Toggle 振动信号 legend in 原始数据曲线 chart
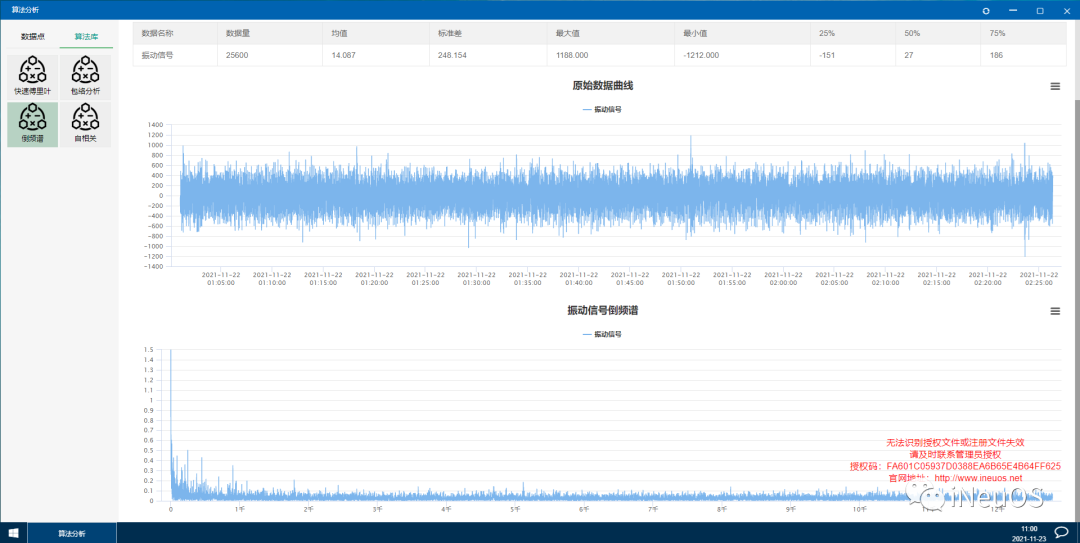 pos(602,109)
